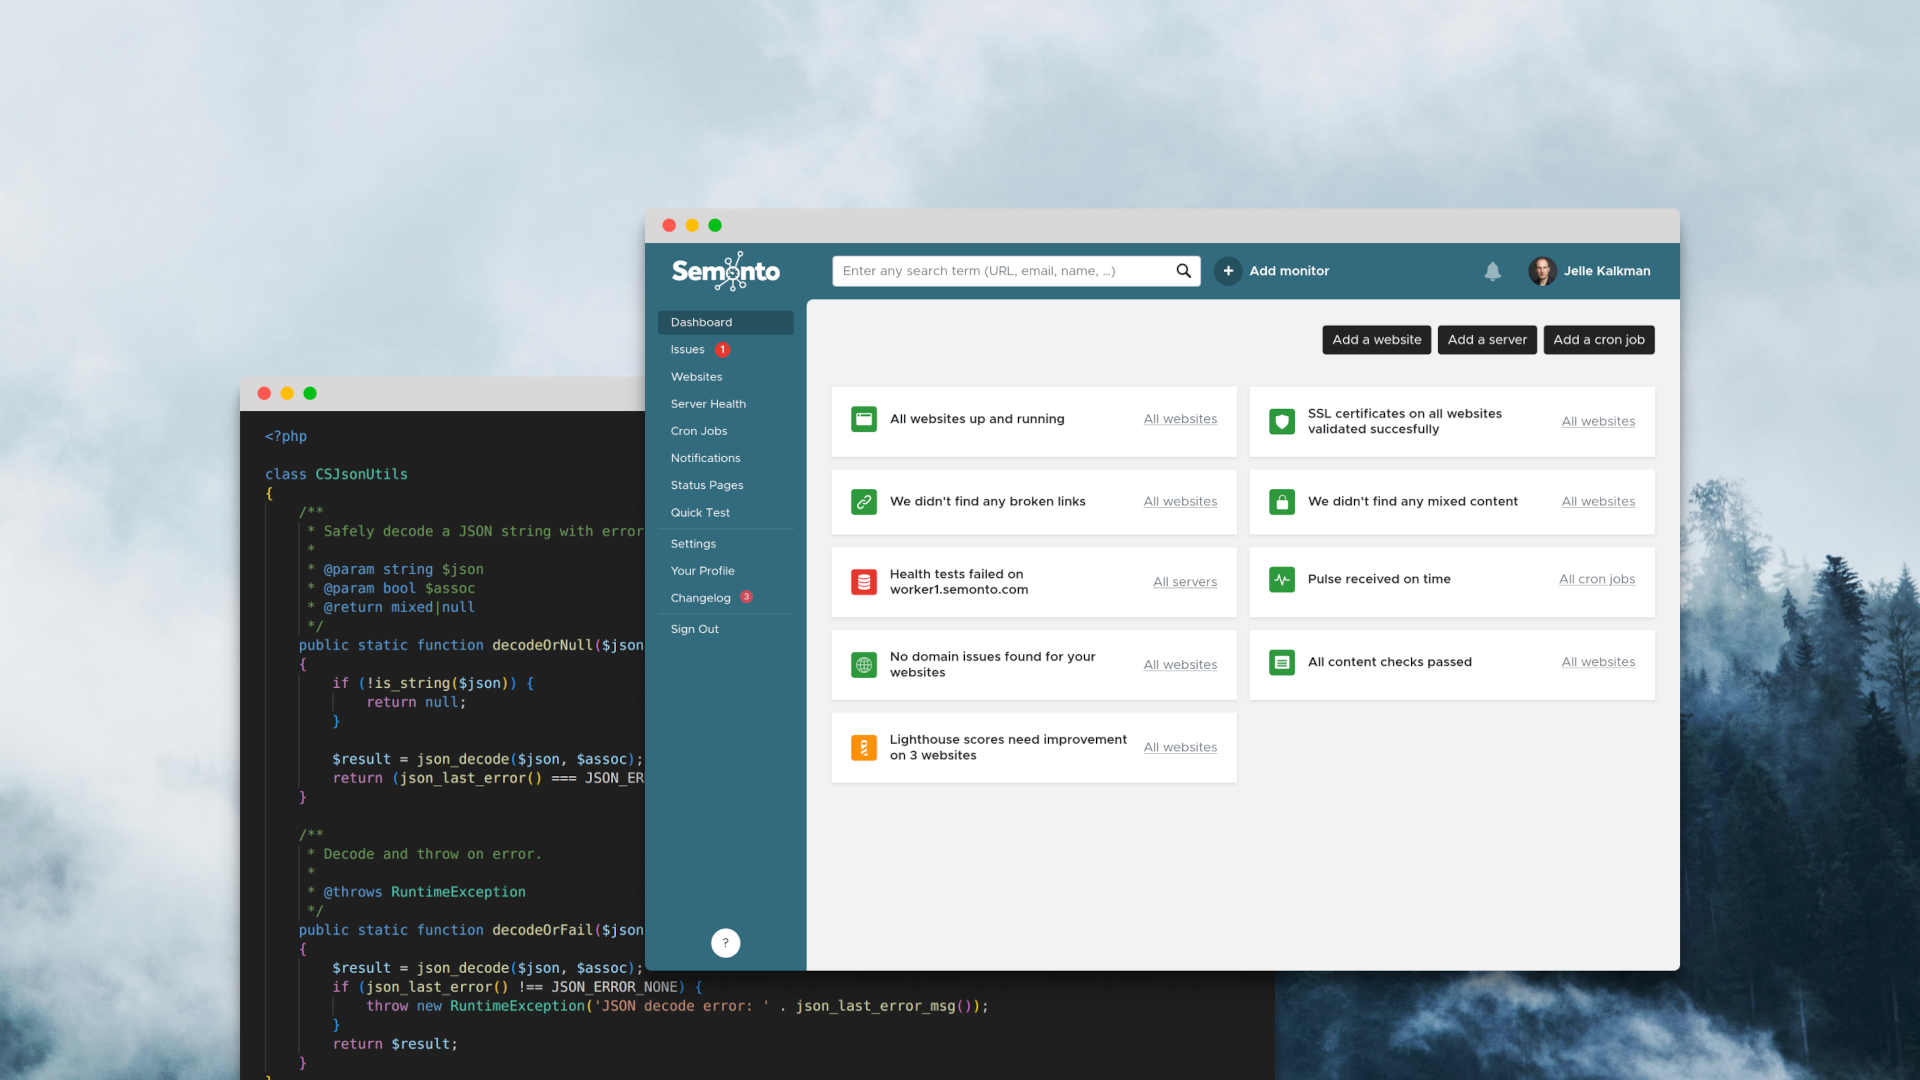
Task: Go to Server Health in sidebar
Action: (x=708, y=404)
